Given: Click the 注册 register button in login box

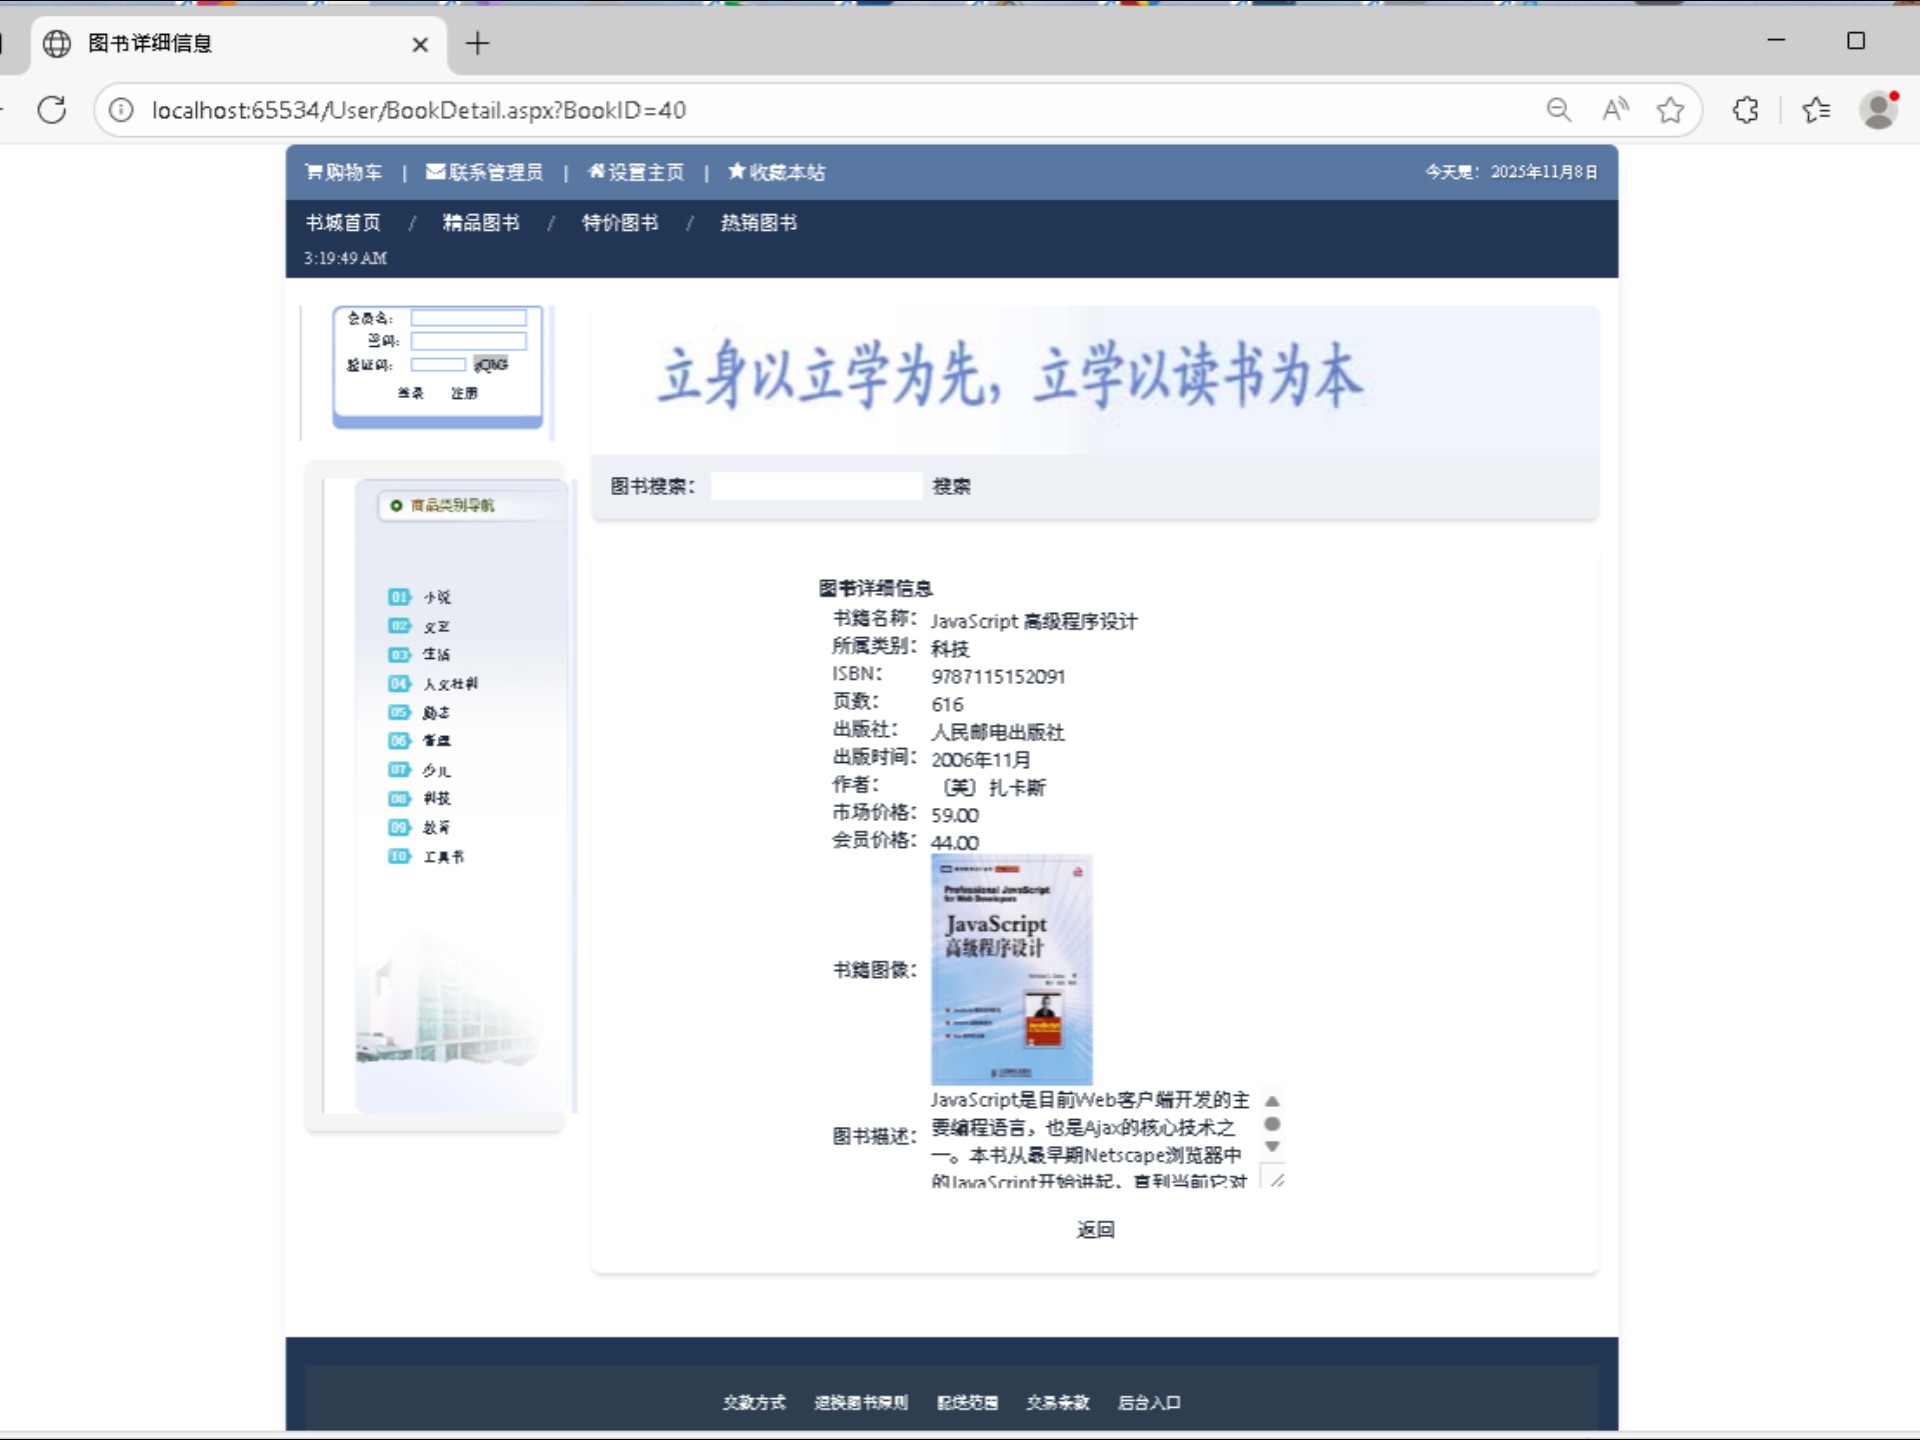Looking at the screenshot, I should click(464, 393).
